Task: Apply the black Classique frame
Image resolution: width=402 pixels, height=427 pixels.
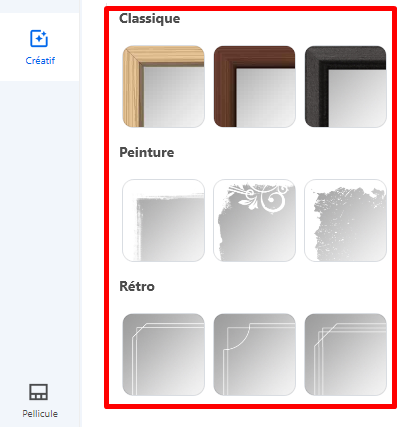Action: (346, 87)
